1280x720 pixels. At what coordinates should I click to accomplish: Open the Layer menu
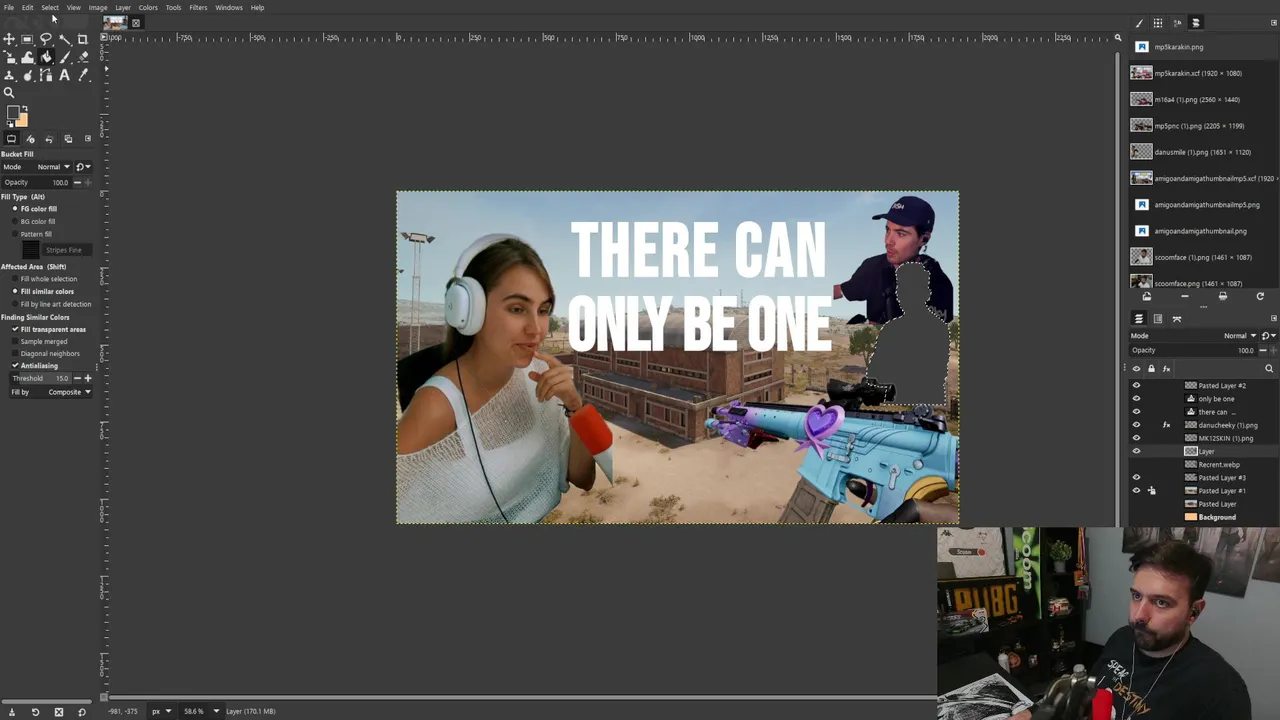(x=123, y=8)
